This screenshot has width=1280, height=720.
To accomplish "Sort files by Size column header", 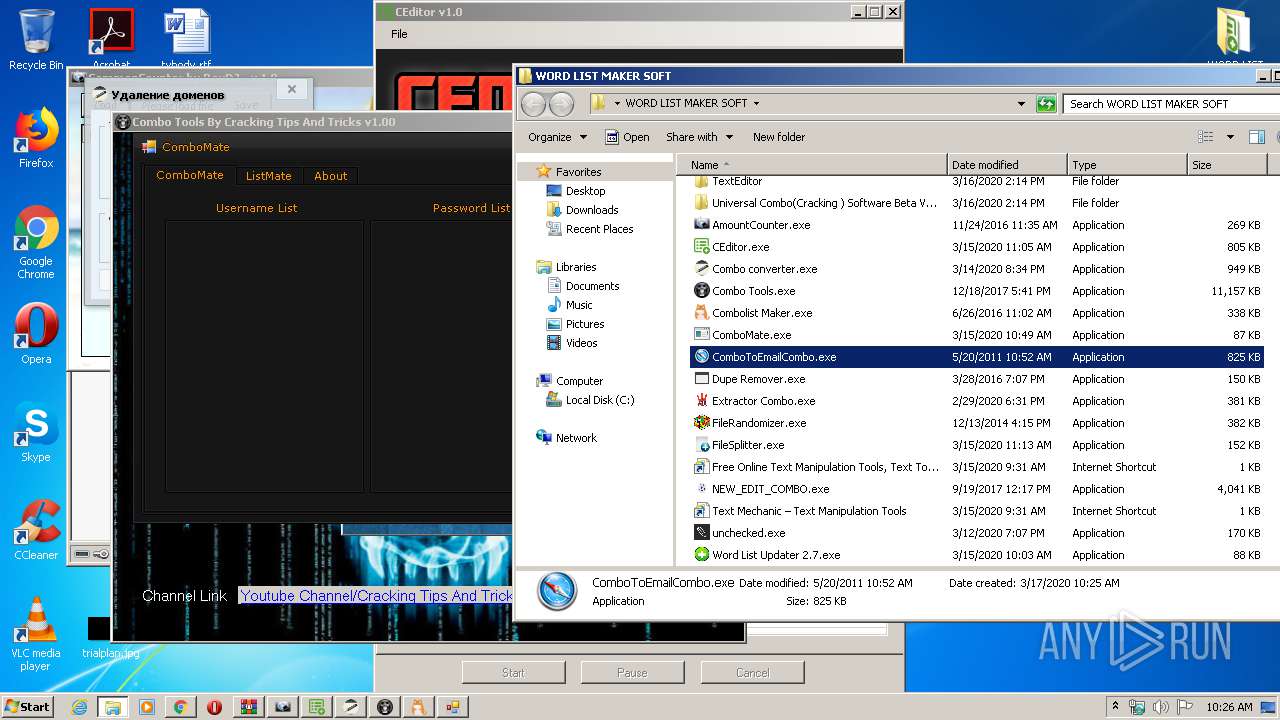I will point(1227,165).
